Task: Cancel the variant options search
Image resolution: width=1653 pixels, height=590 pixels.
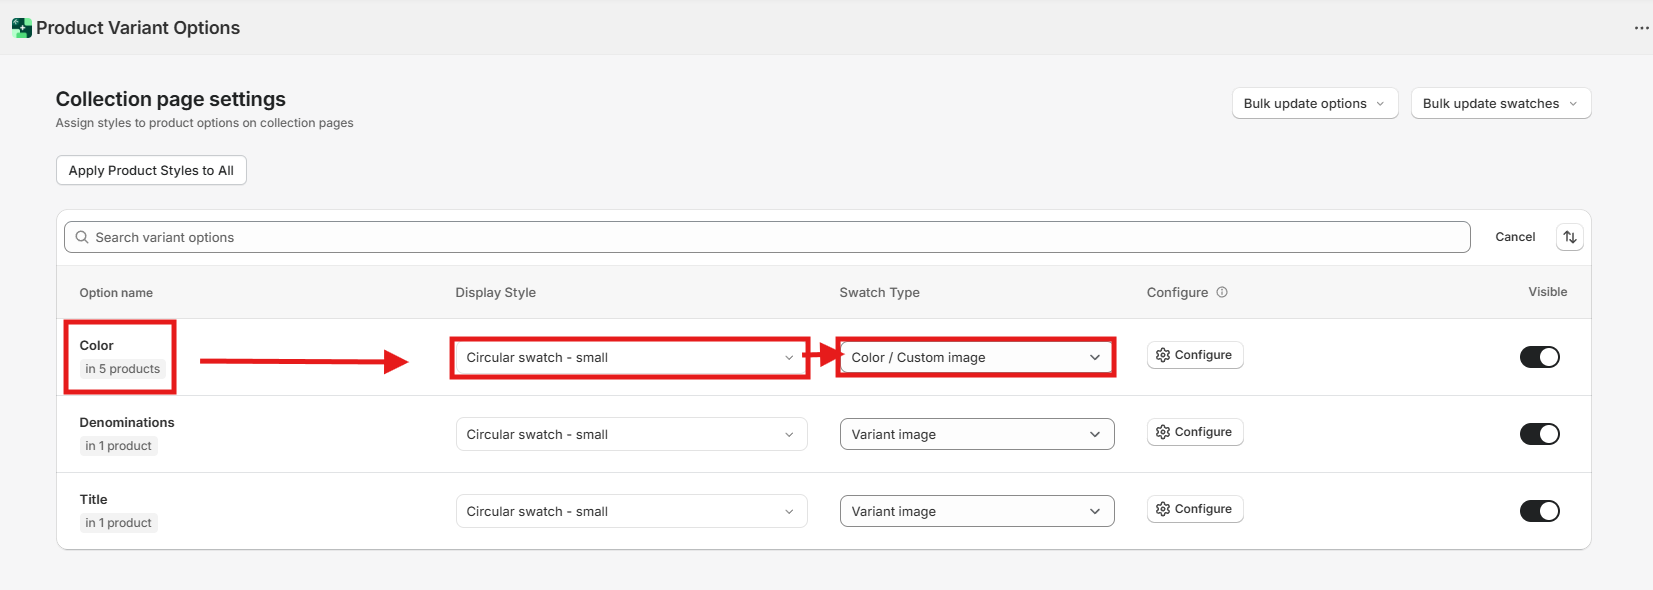Action: click(x=1514, y=237)
